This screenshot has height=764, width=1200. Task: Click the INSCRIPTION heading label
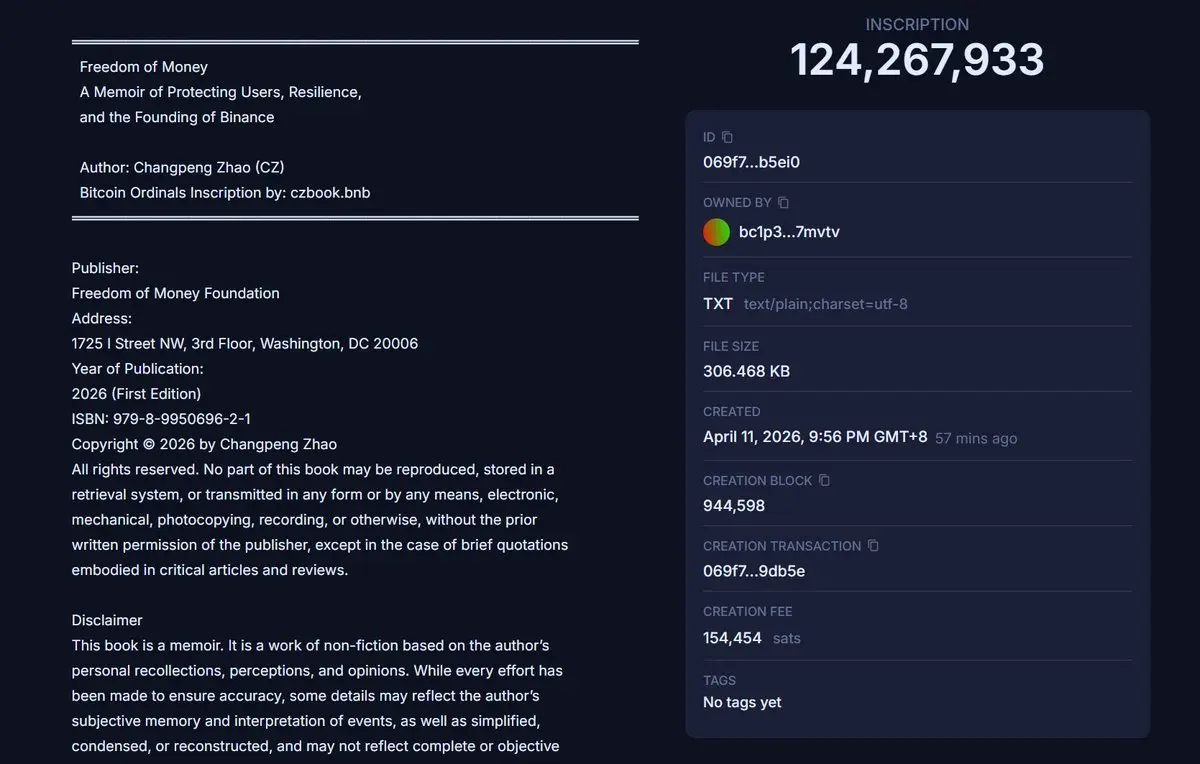coord(917,24)
